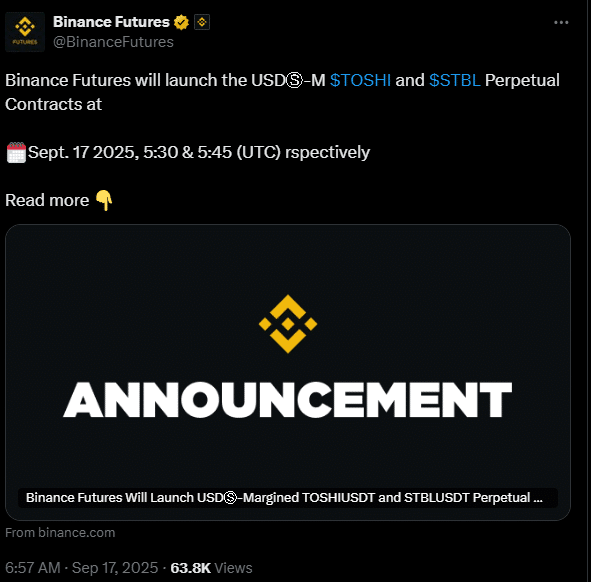Click the 63.8K Views count

211,568
